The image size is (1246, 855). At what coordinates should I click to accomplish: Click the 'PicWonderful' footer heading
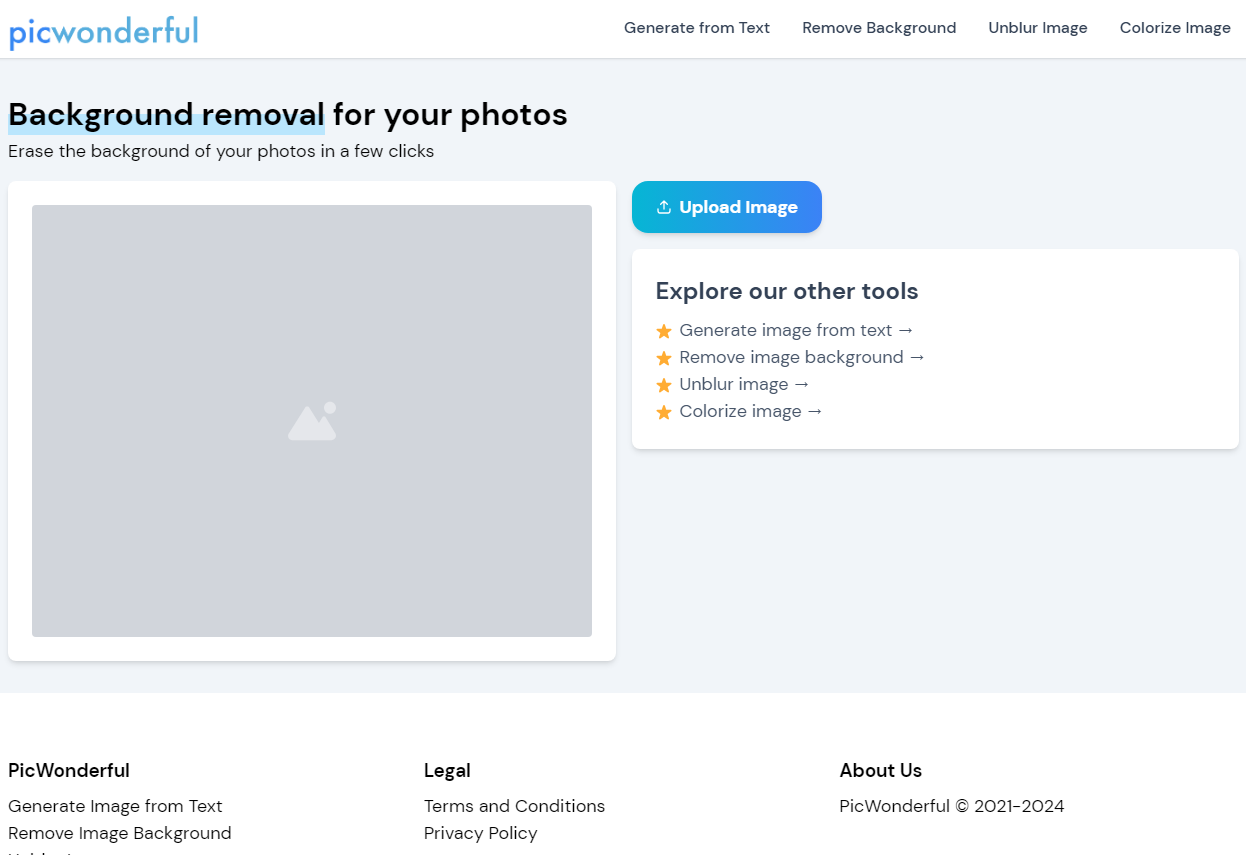pyautogui.click(x=69, y=771)
